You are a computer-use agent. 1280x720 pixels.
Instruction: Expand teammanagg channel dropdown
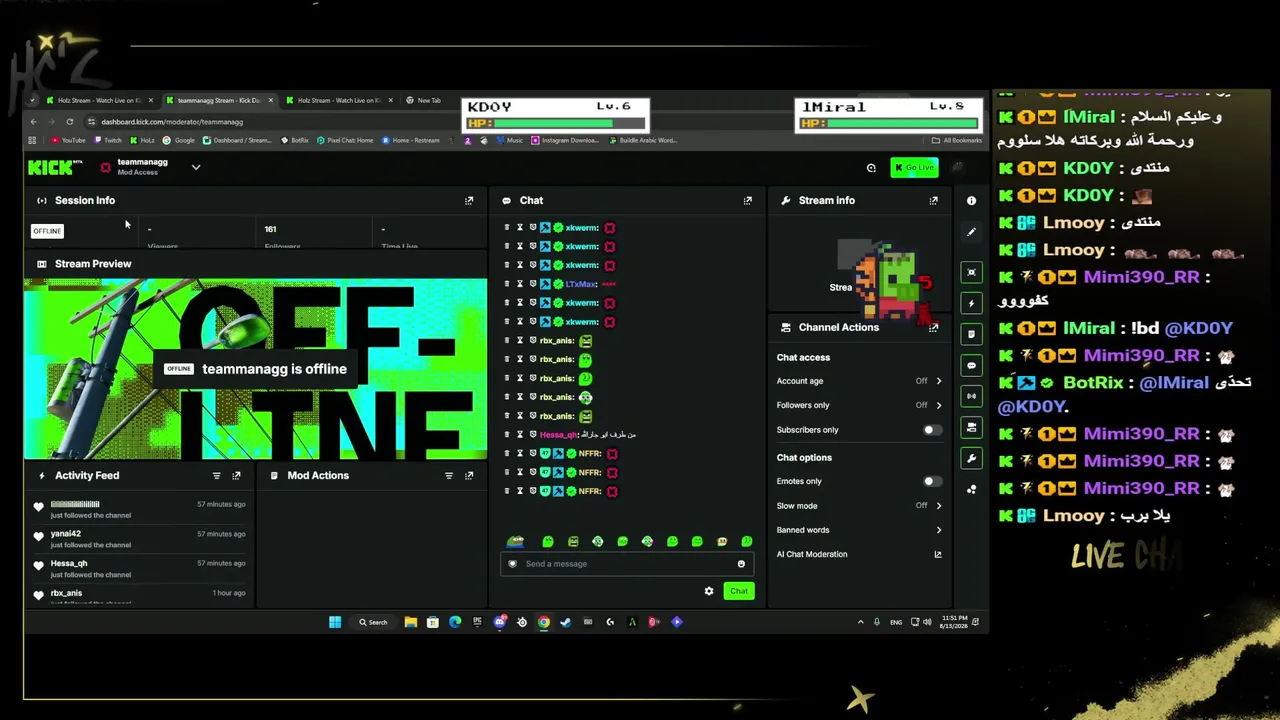click(196, 167)
